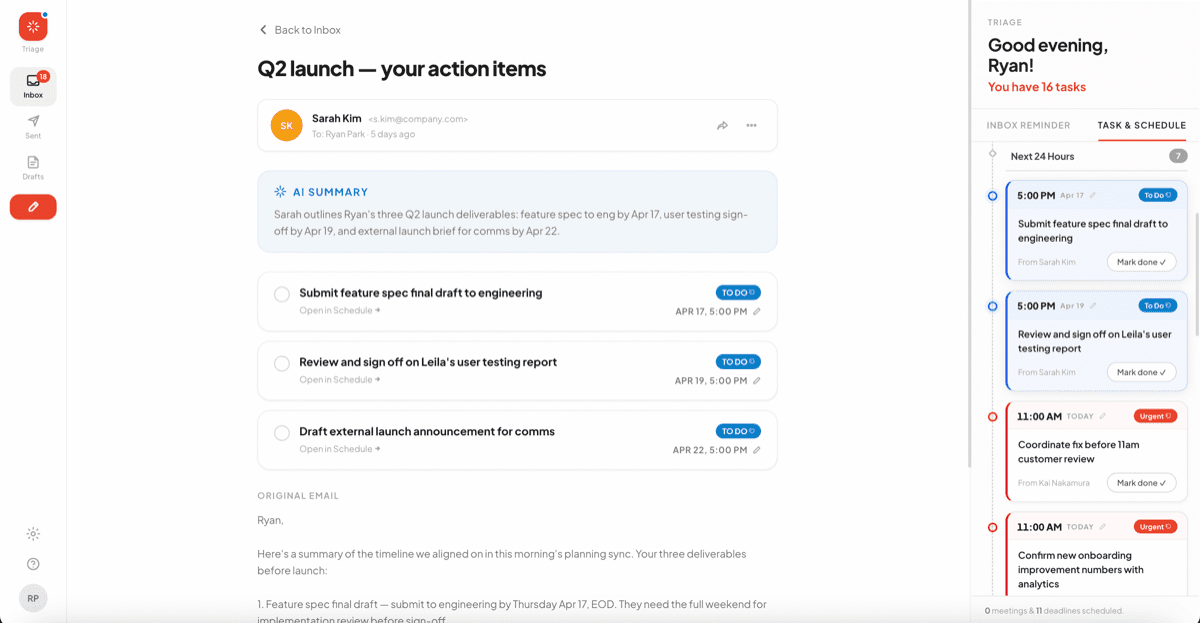The height and width of the screenshot is (623, 1200).
Task: Click Mark done on Coordinate fix task
Action: [x=1141, y=483]
